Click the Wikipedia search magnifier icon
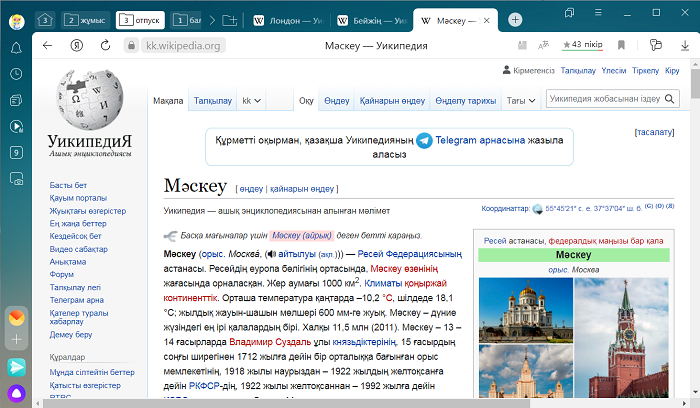The width and height of the screenshot is (700, 408). click(x=669, y=99)
